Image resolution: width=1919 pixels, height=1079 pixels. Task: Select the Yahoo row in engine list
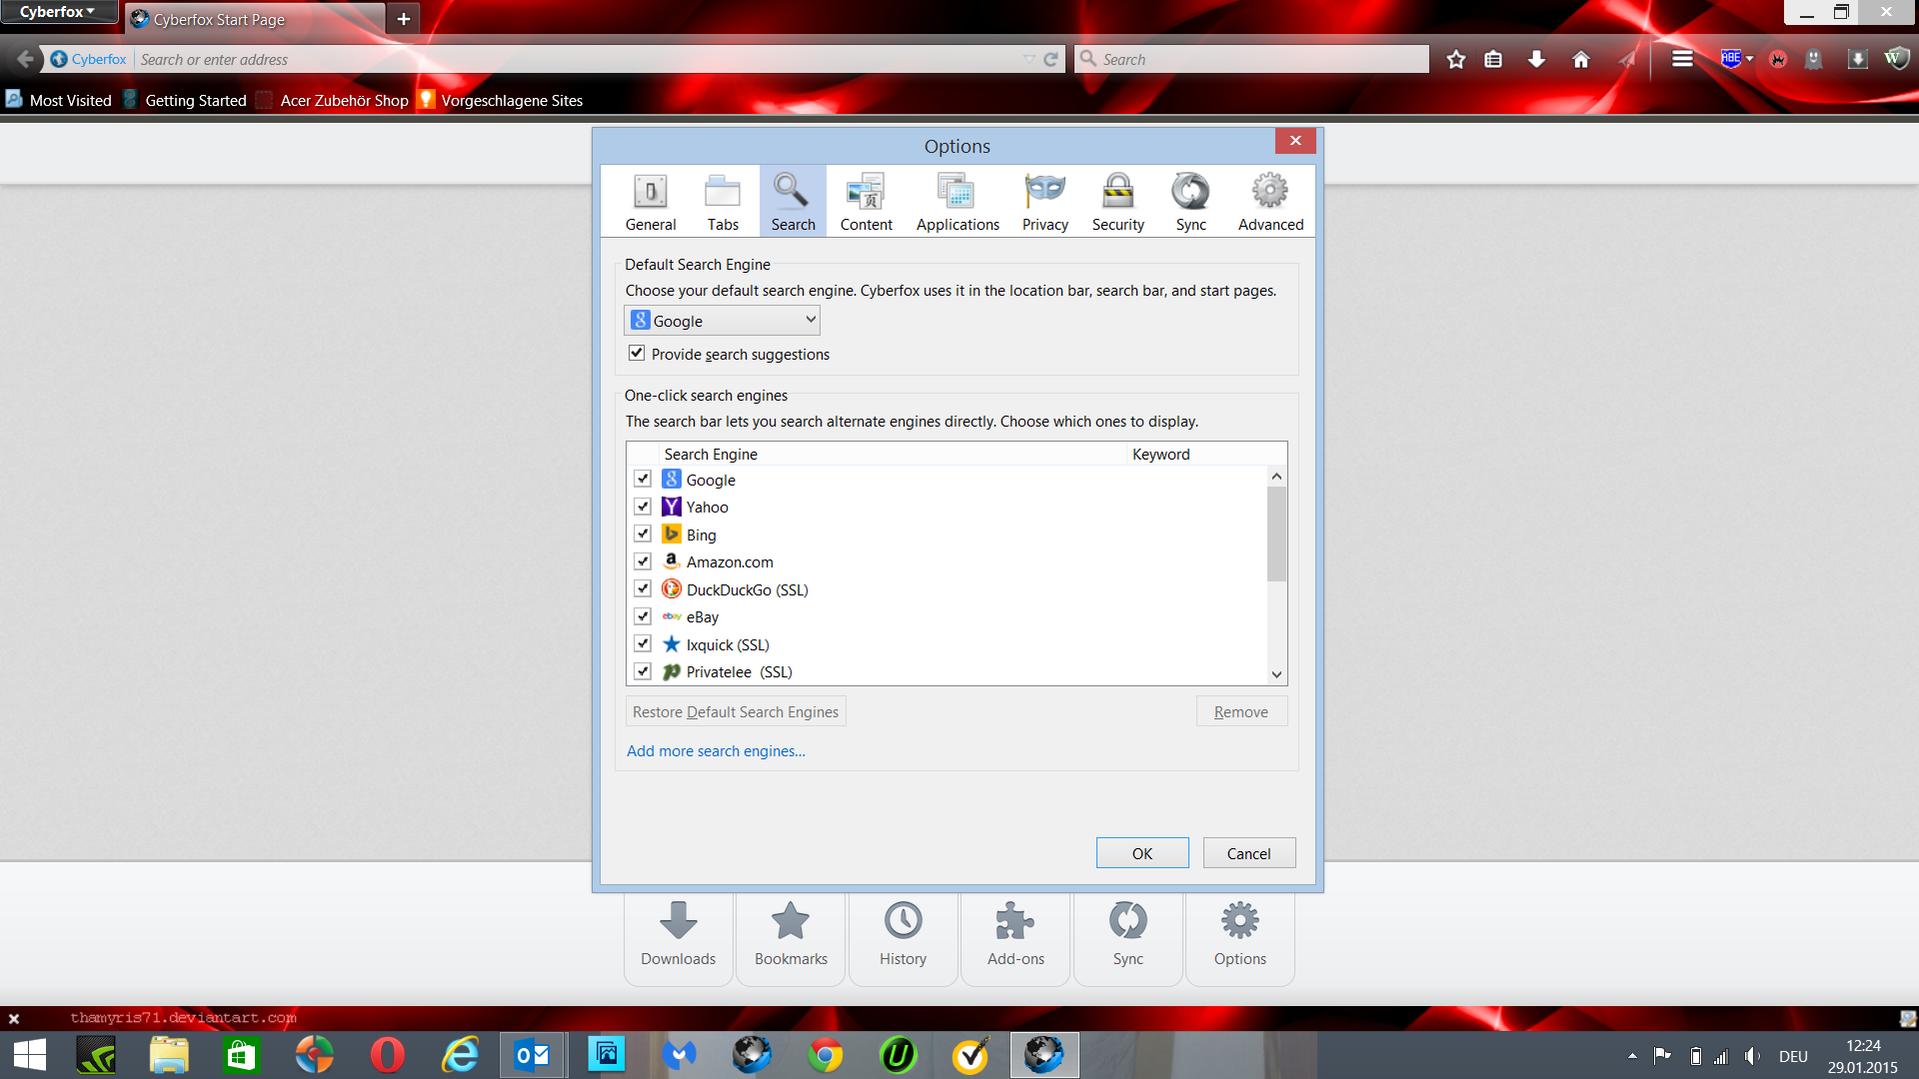pyautogui.click(x=947, y=507)
